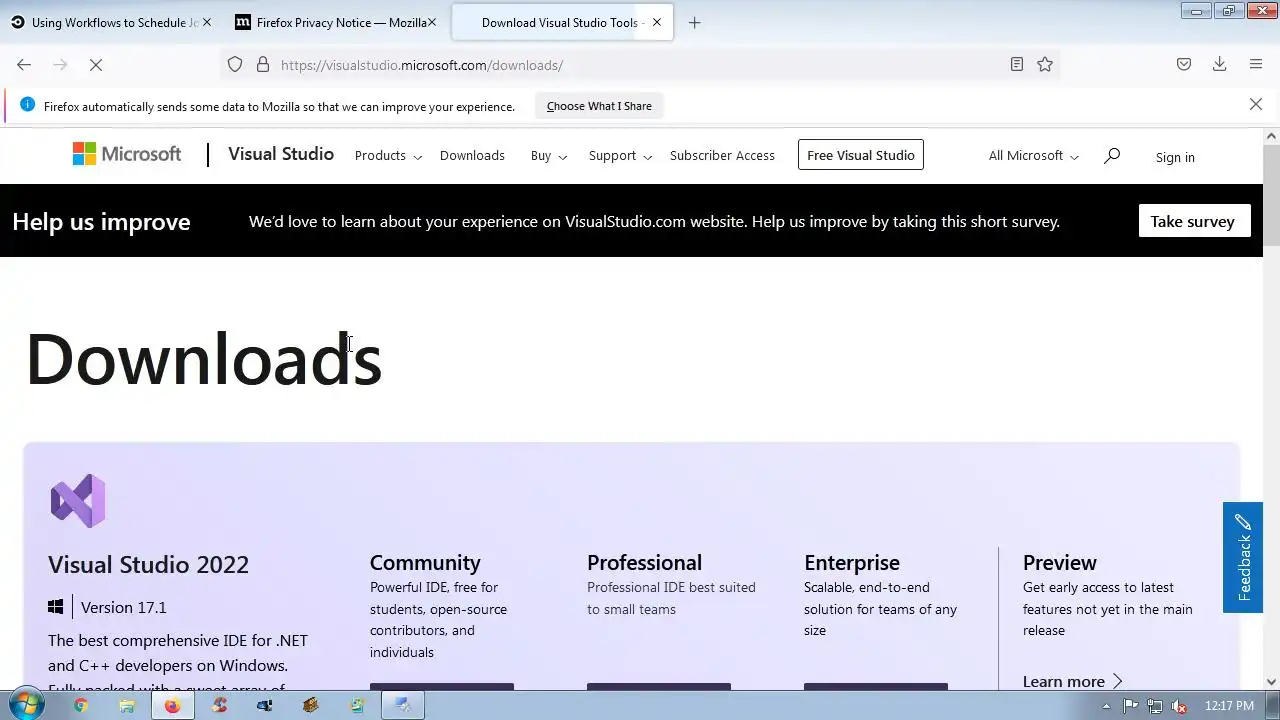The image size is (1280, 720).
Task: Open the Preview Learn more link
Action: [1073, 681]
